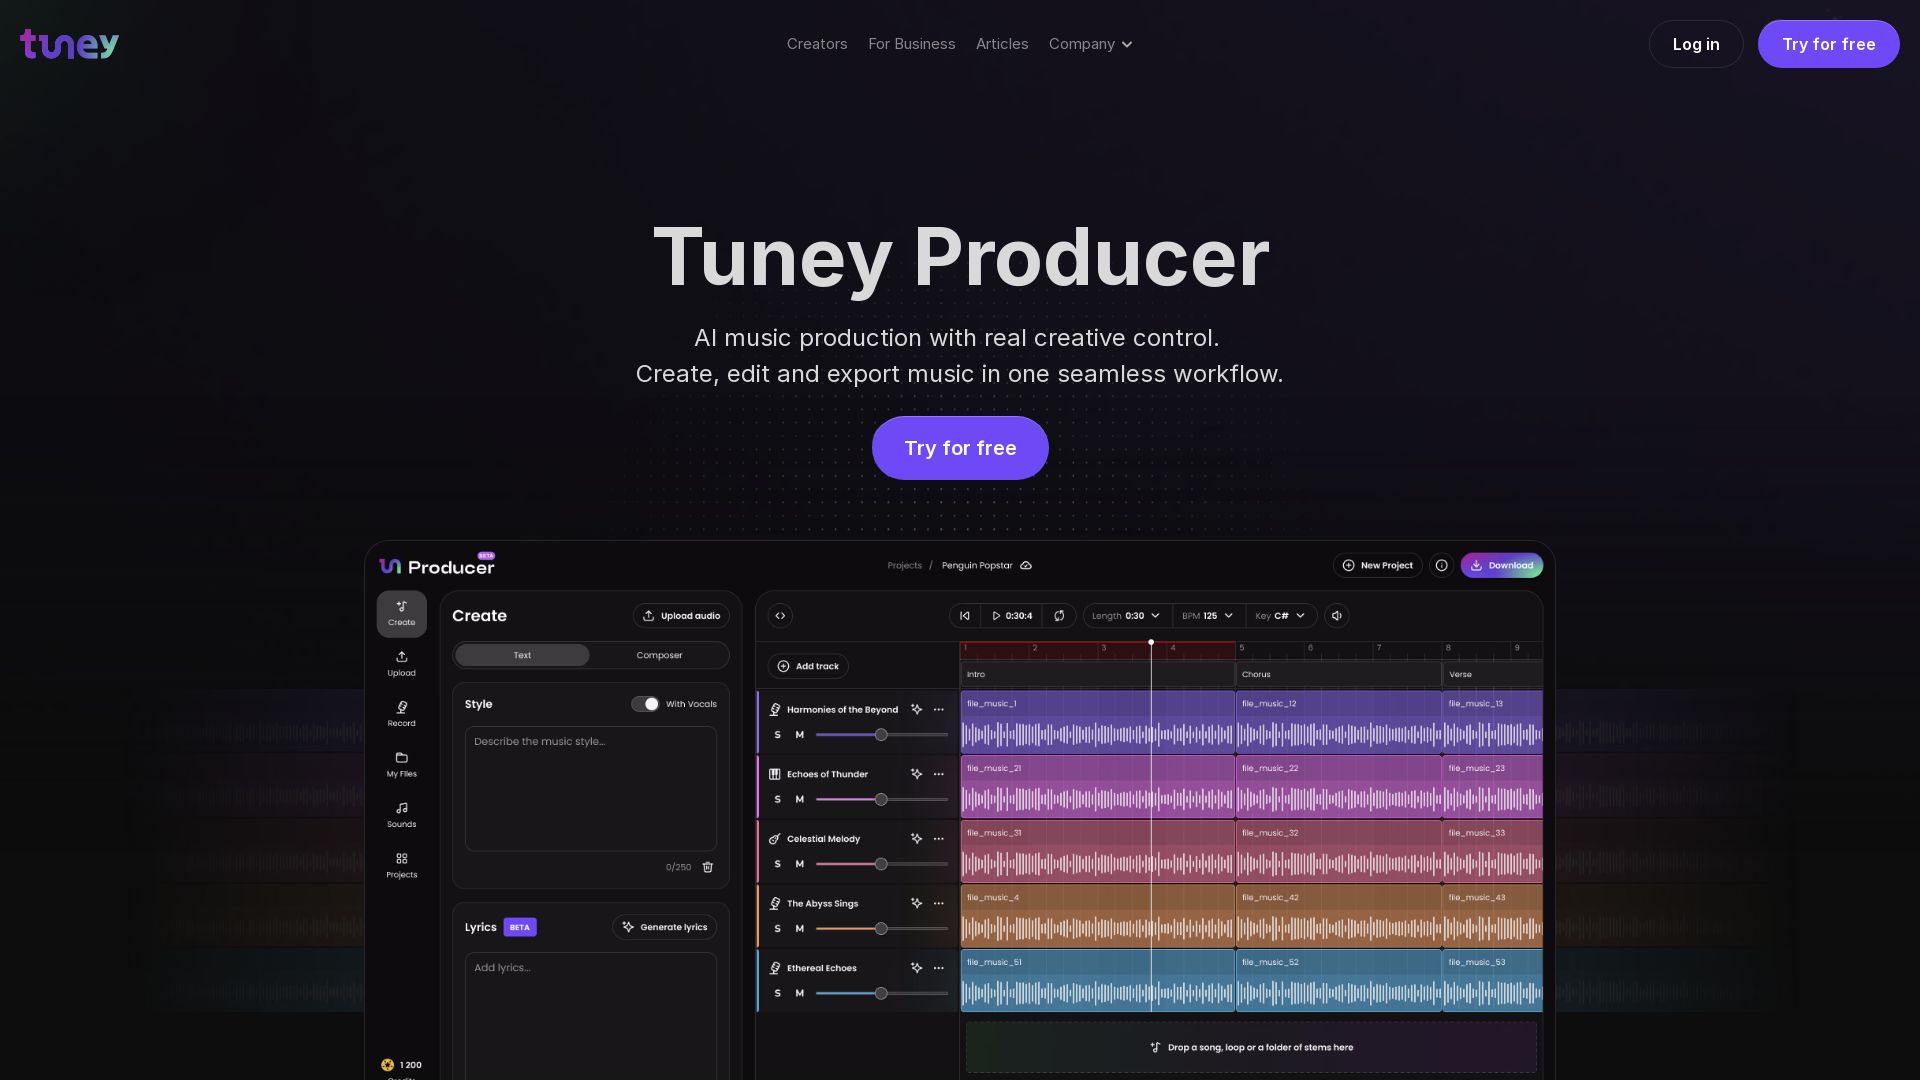
Task: Click the Generate lyrics button
Action: click(x=664, y=927)
